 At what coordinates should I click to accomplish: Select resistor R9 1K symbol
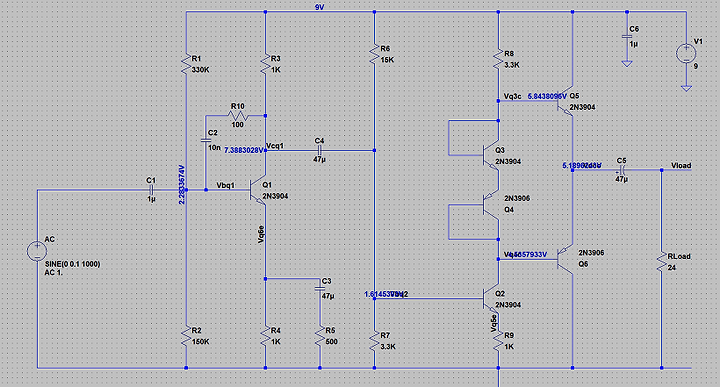(x=499, y=341)
